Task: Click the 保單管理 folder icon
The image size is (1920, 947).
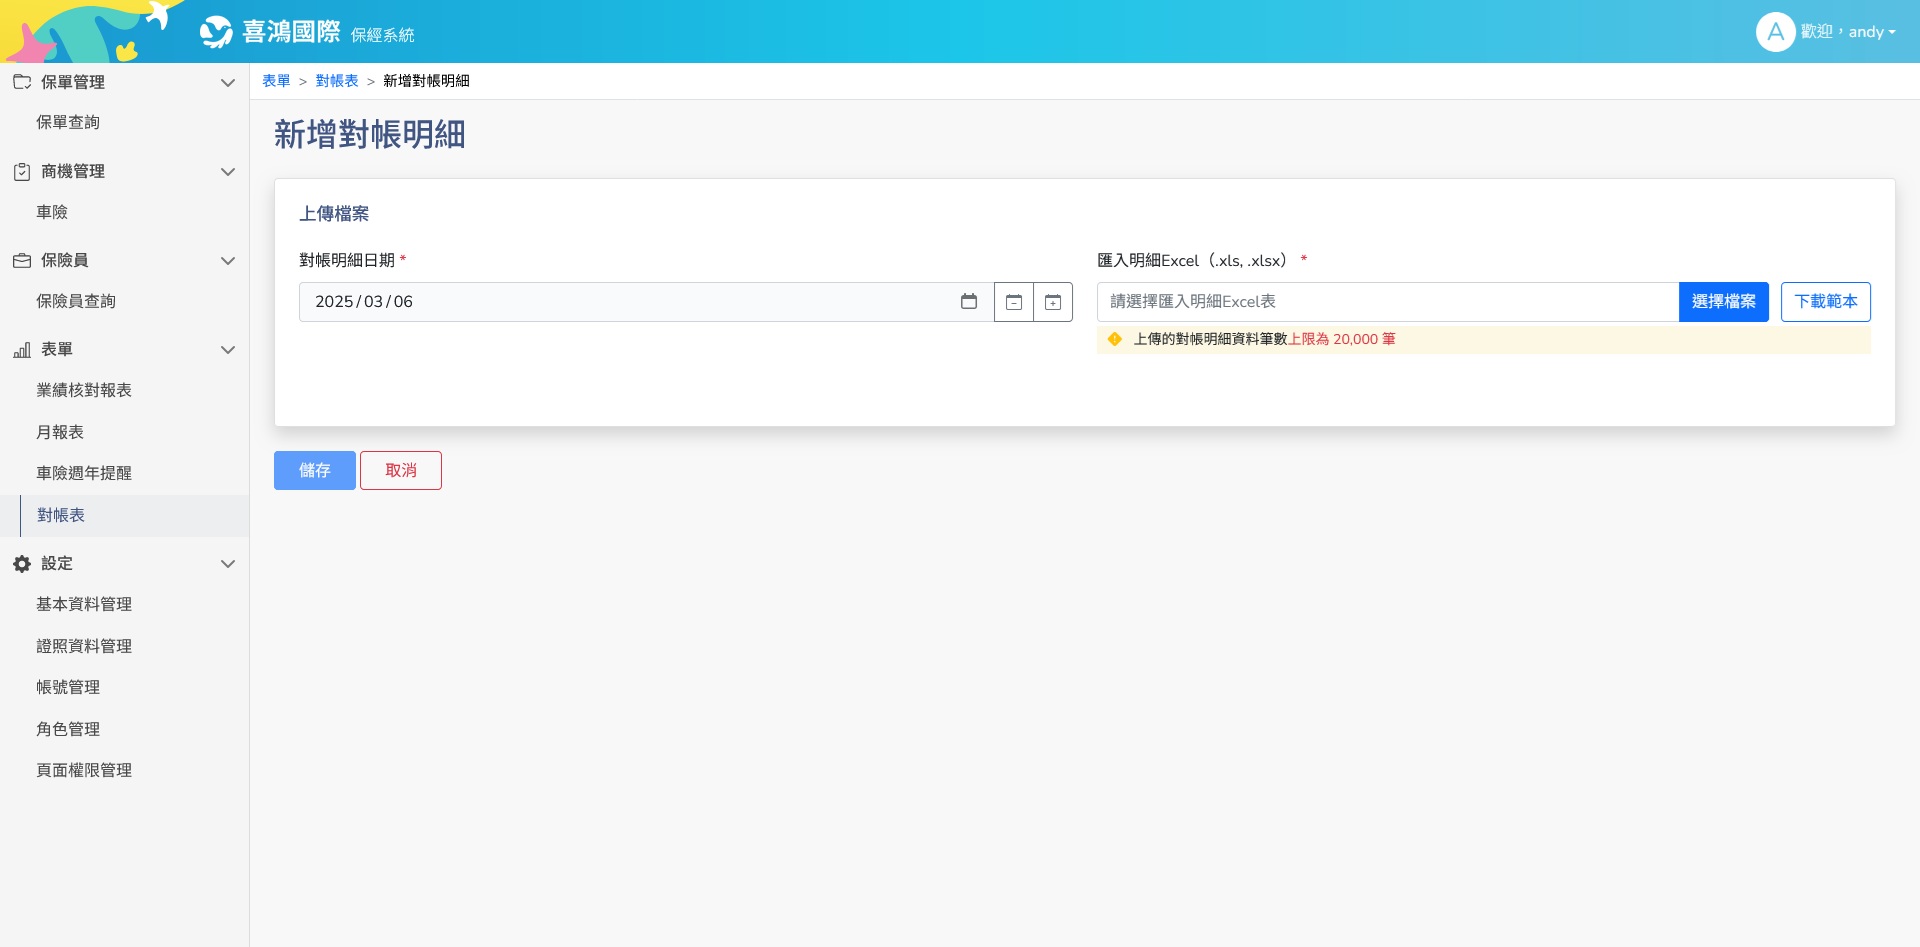Action: 22,82
